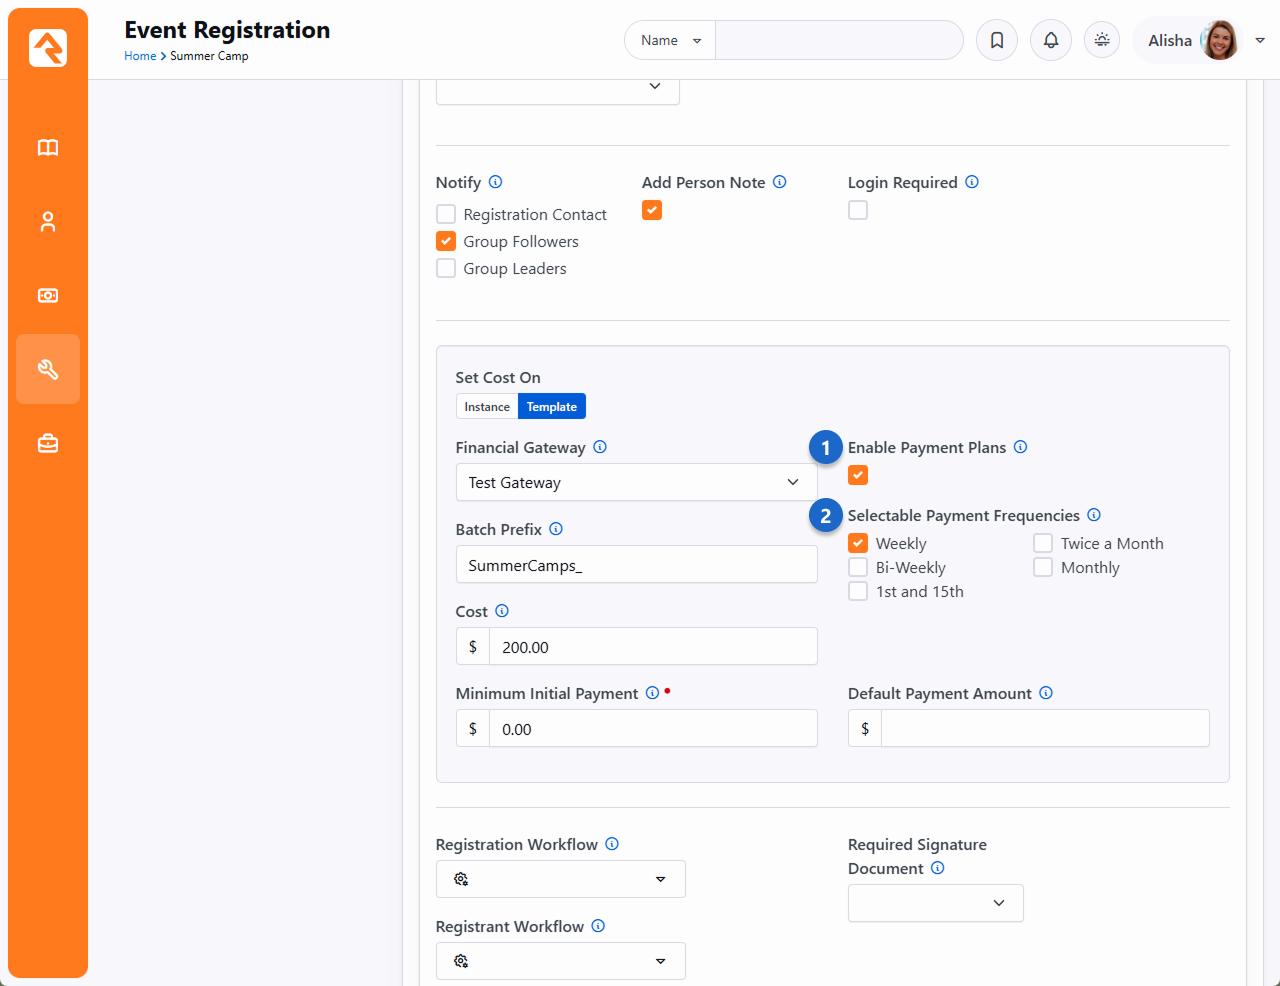Viewport: 1280px width, 986px height.
Task: Open the person icon in the sidebar
Action: tap(48, 222)
